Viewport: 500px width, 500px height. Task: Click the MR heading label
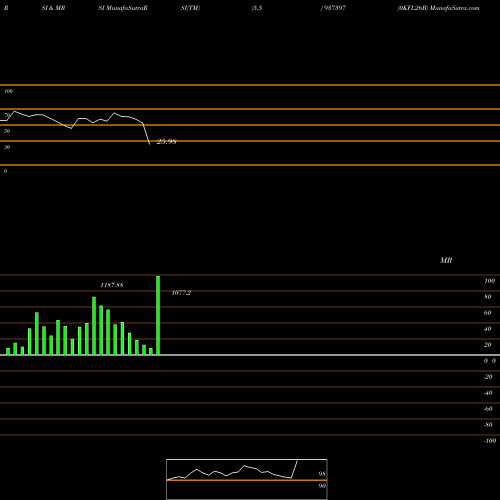point(446,260)
